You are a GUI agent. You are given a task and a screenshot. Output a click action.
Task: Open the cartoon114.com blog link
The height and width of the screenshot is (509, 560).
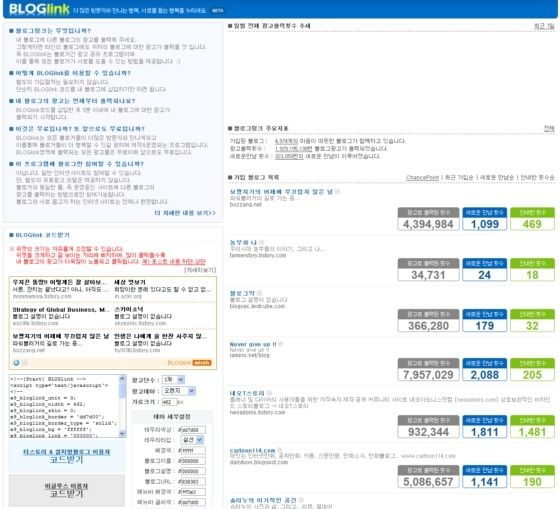(x=252, y=450)
